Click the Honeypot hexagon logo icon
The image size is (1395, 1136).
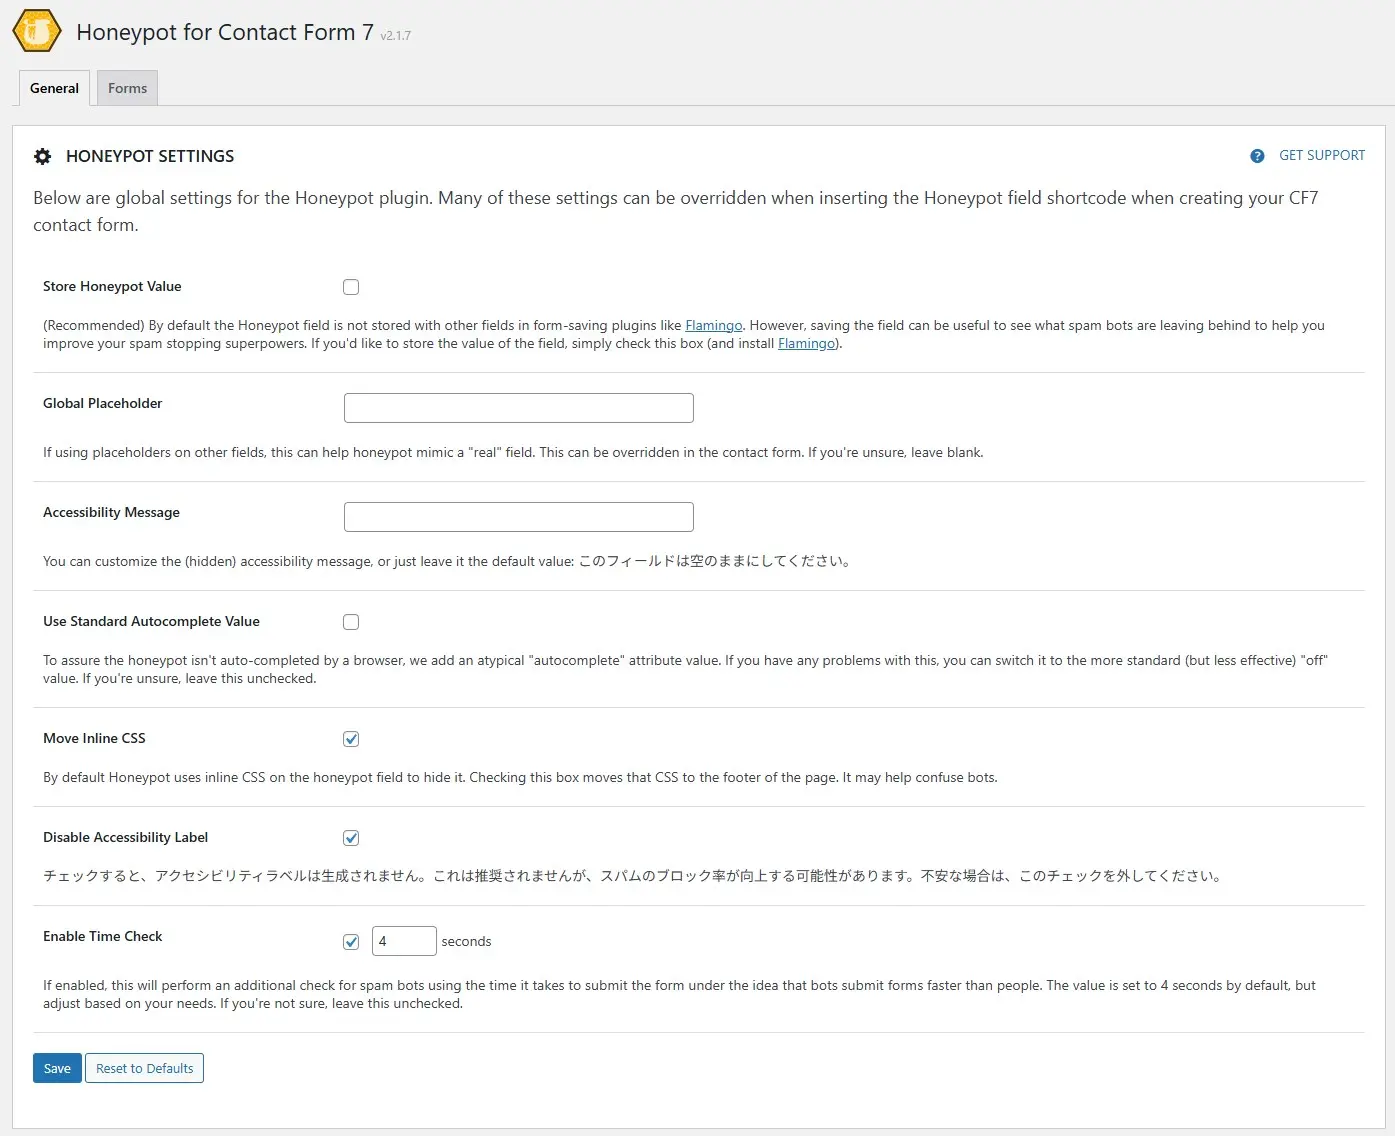click(x=37, y=31)
